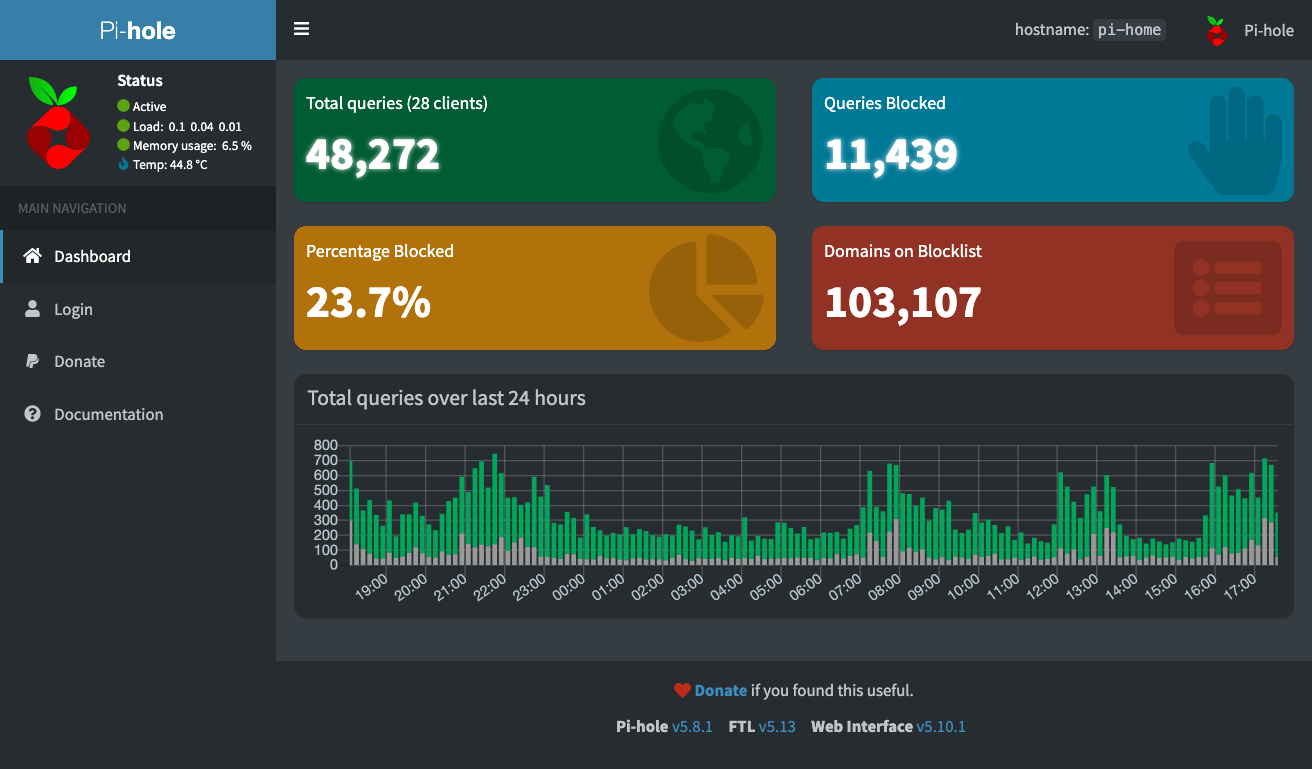Click the 08:00 label on chart axis
The height and width of the screenshot is (769, 1312).
pos(884,587)
